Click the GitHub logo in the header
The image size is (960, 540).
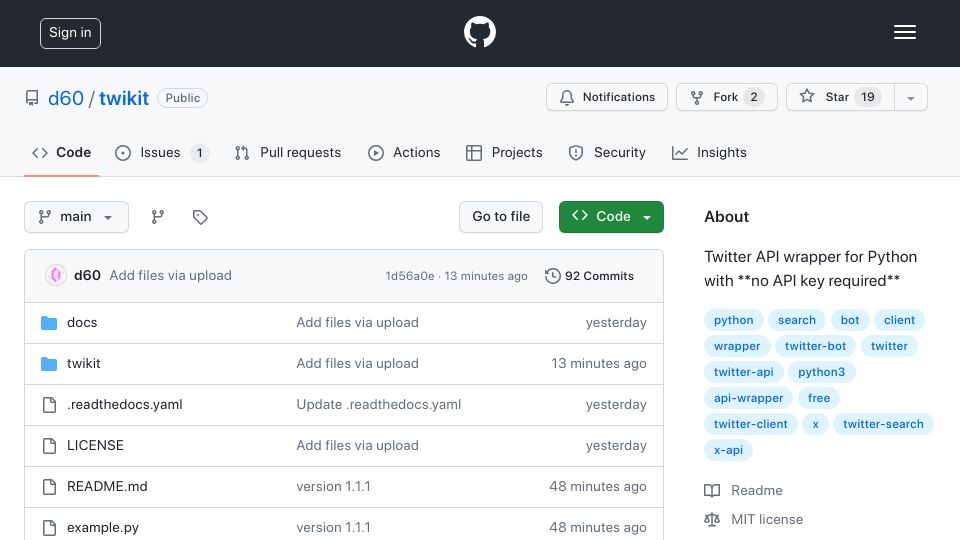coord(479,32)
